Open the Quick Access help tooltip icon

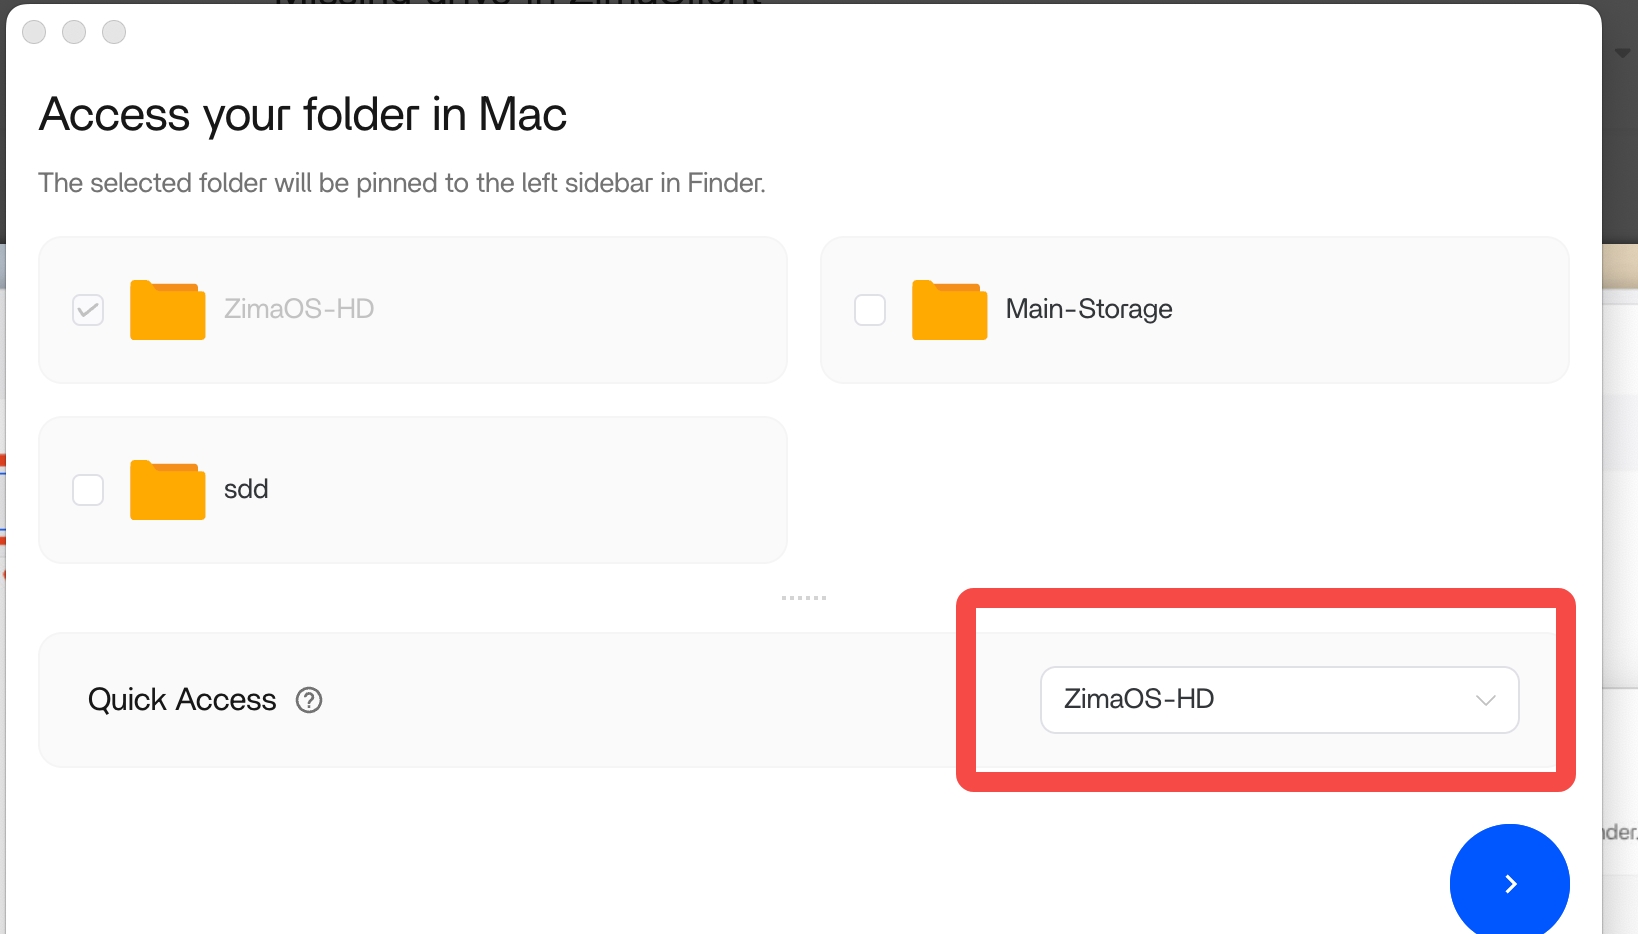309,700
